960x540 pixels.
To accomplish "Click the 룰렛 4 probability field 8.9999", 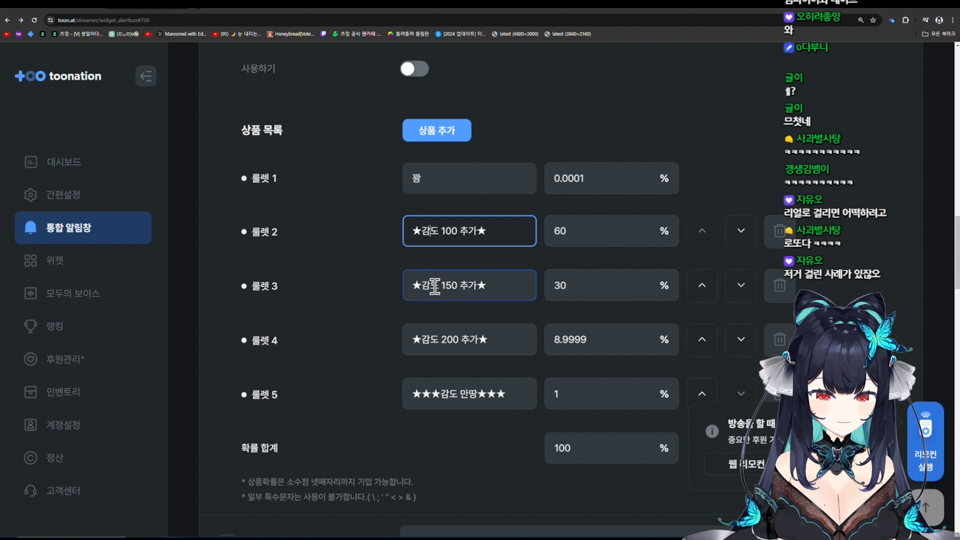I will click(x=611, y=339).
